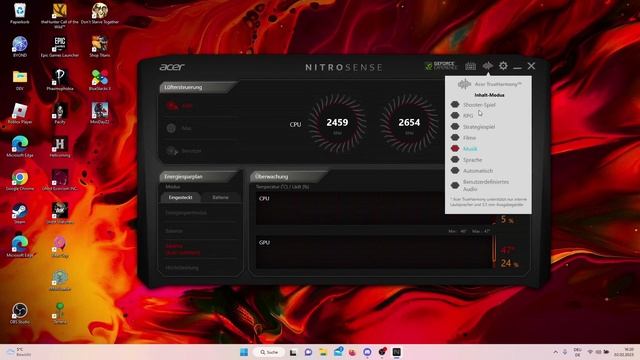
Task: Open the DEU language indicator
Action: (578, 352)
